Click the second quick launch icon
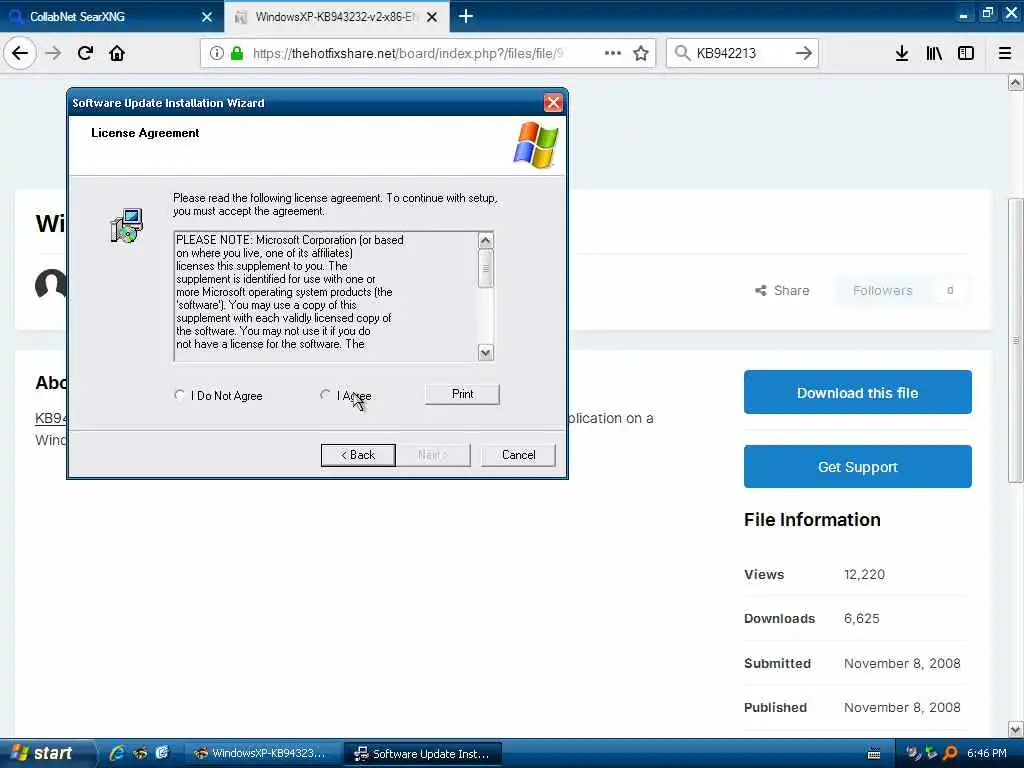 click(x=140, y=753)
